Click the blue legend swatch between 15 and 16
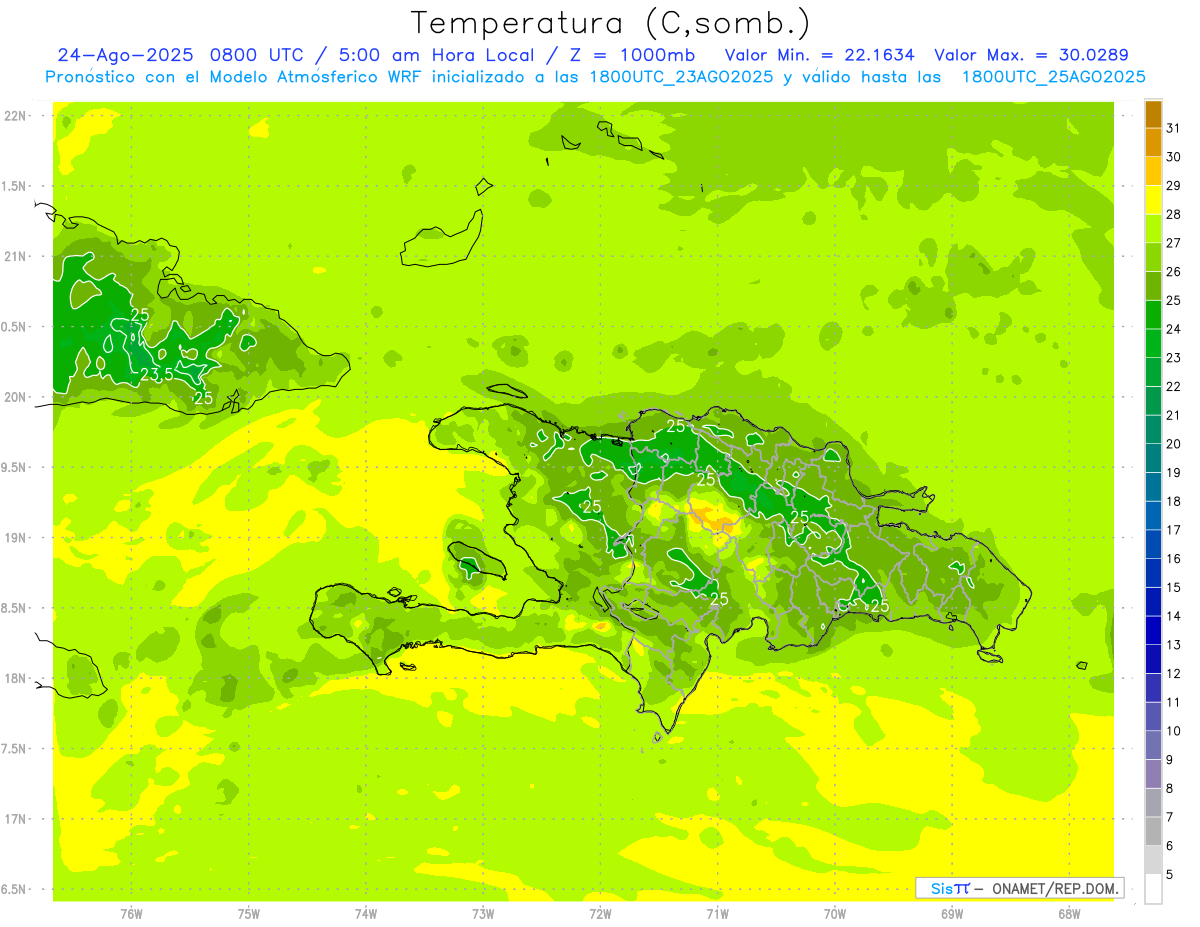This screenshot has height=927, width=1200. (x=1153, y=574)
